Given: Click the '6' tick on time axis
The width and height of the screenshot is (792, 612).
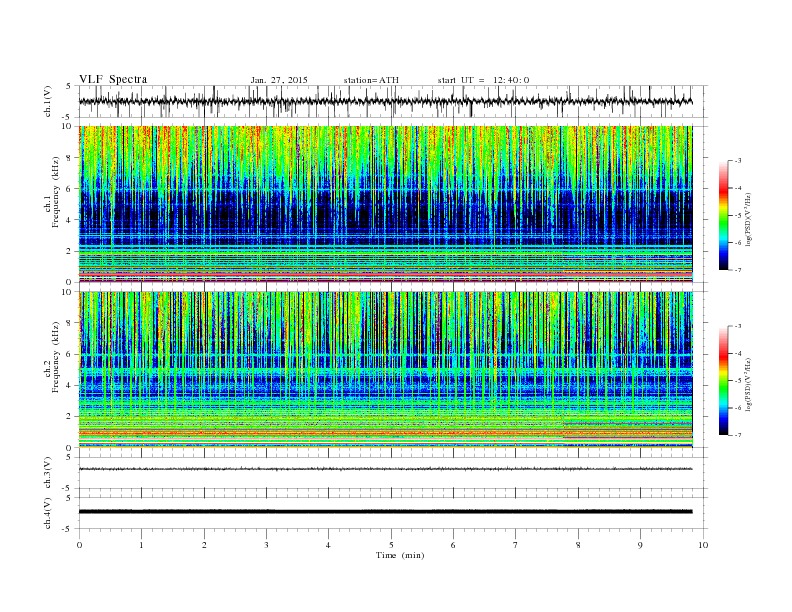Looking at the screenshot, I should [453, 545].
